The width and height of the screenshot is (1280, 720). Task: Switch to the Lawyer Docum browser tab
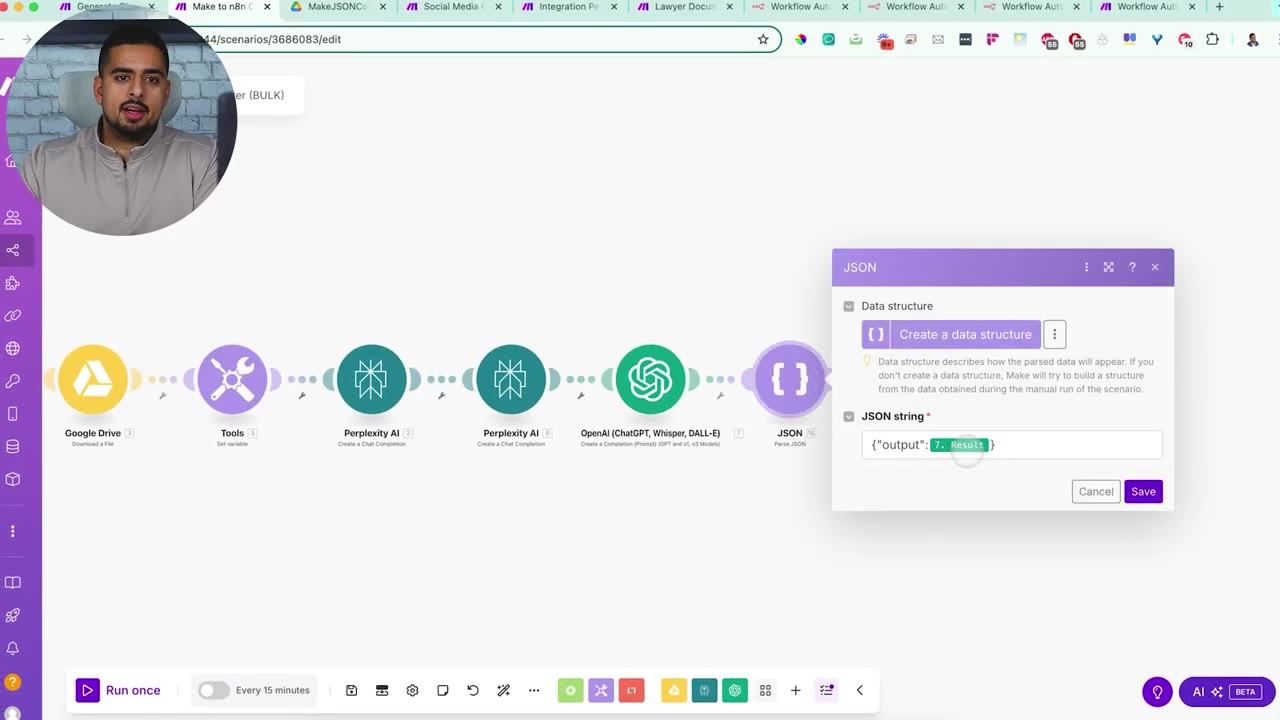[x=685, y=7]
